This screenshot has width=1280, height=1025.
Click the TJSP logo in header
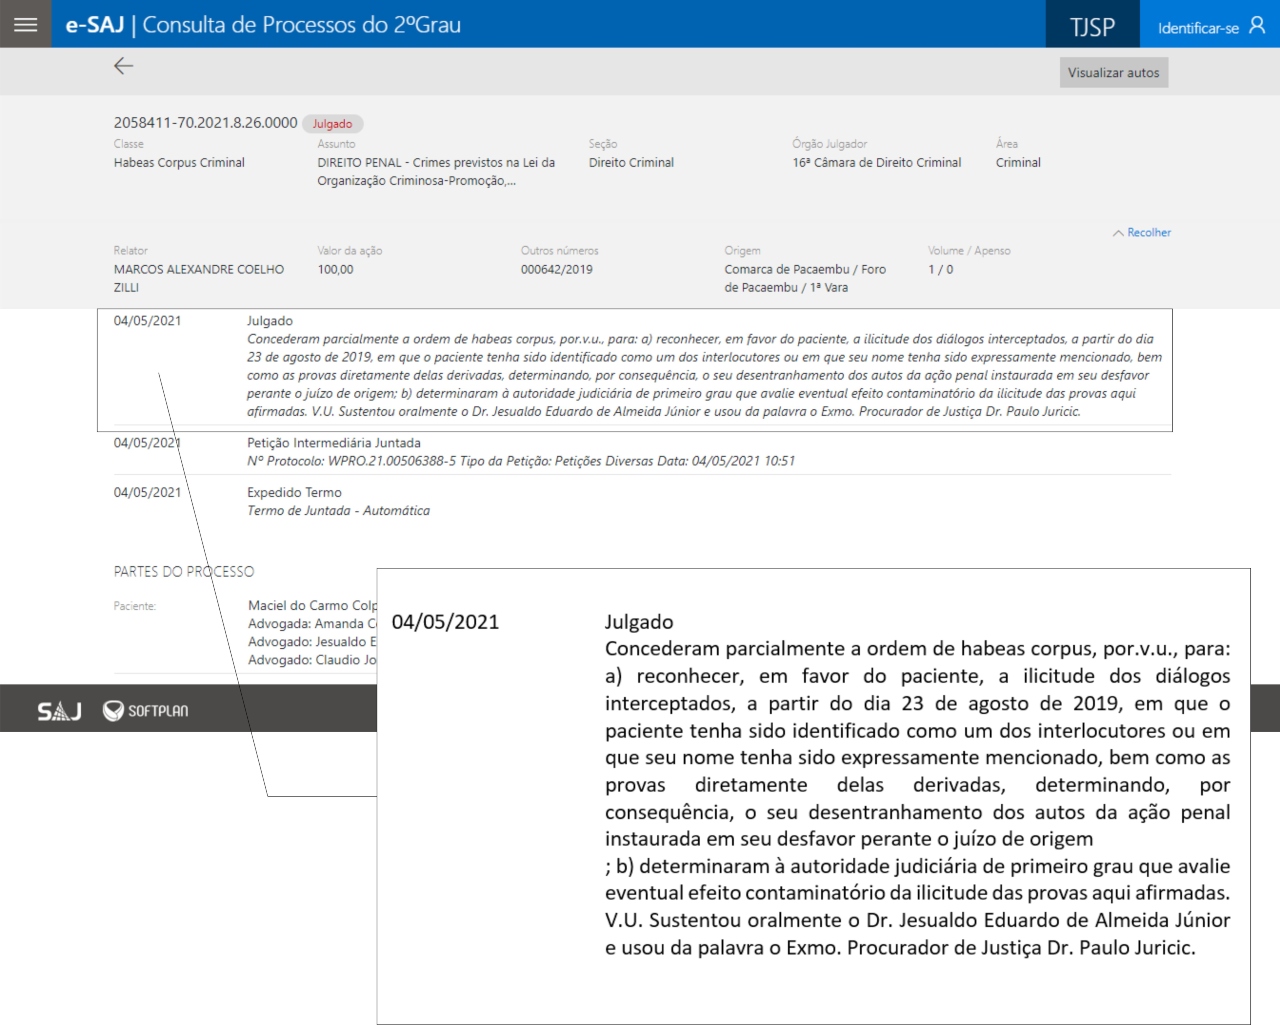click(1092, 27)
